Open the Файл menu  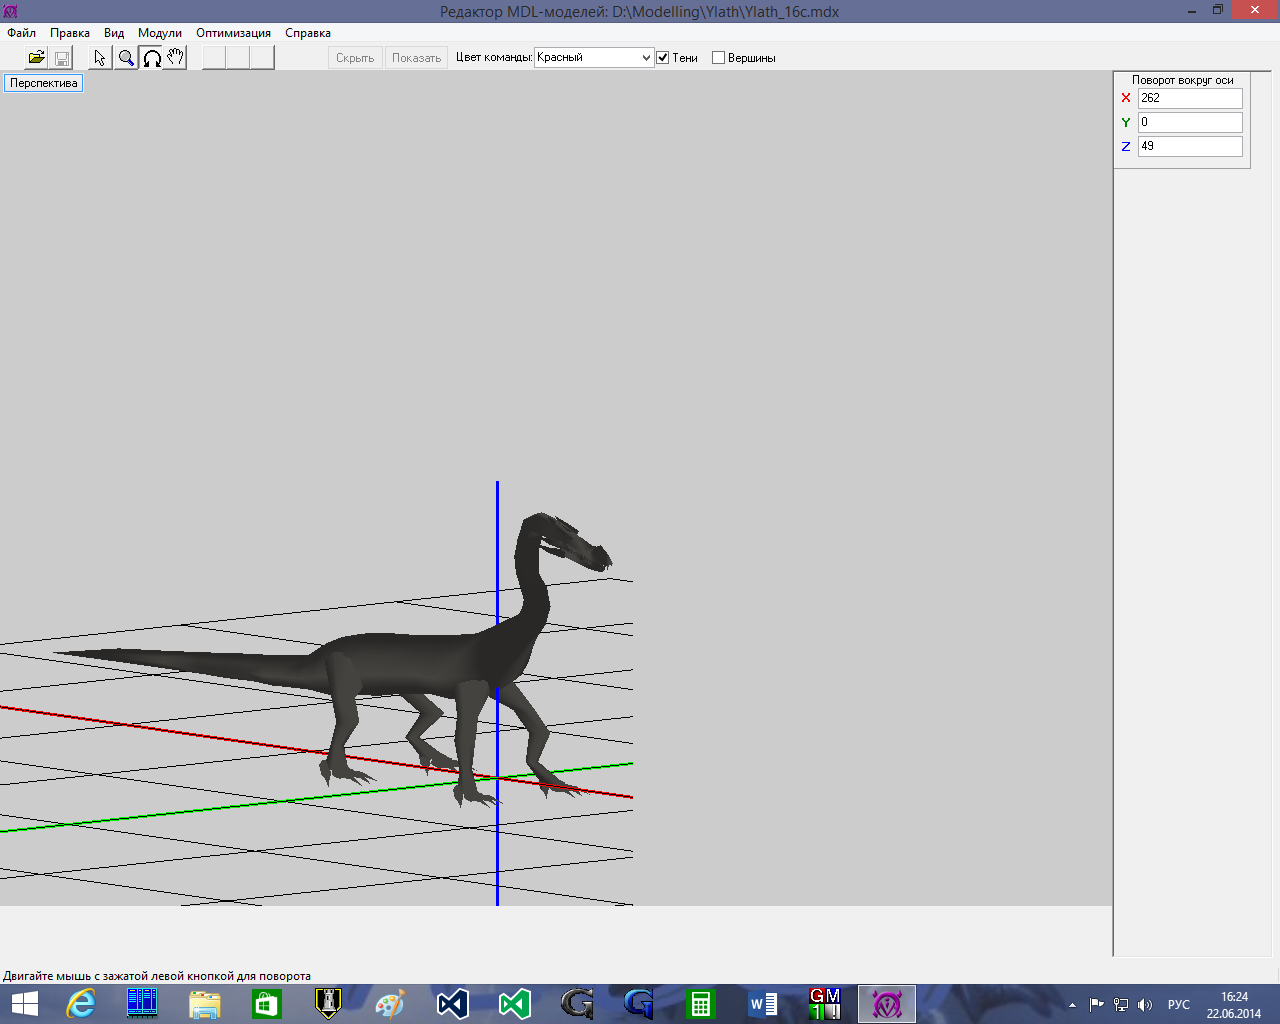tap(21, 33)
